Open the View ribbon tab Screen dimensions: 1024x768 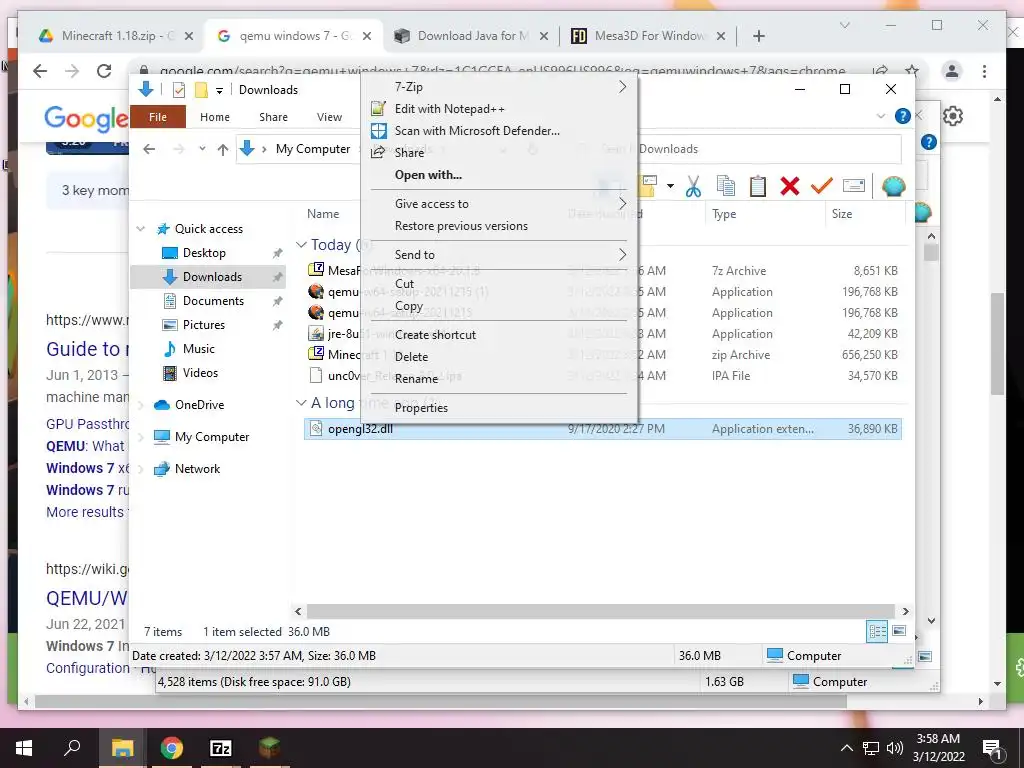329,117
